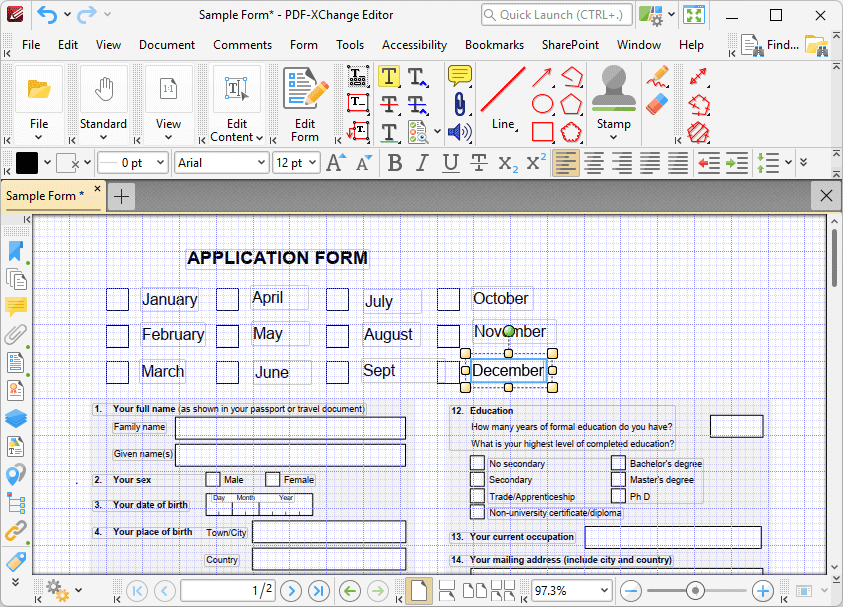
Task: Jump to the last page
Action: point(319,591)
